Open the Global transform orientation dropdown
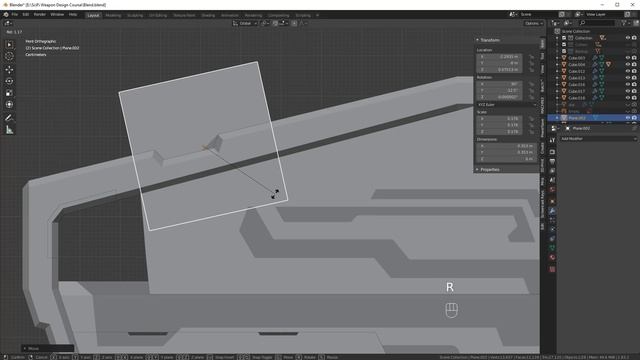Image resolution: width=640 pixels, height=360 pixels. 245,23
